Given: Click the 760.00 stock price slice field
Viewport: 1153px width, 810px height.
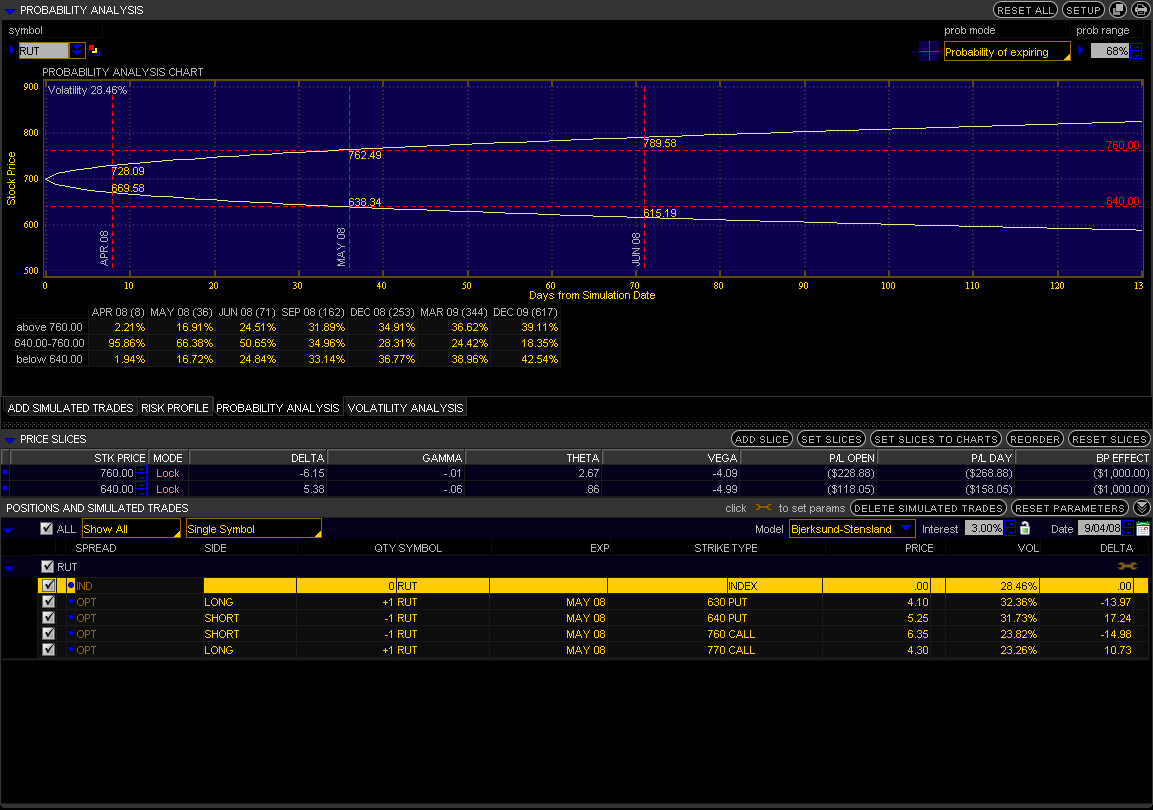Looking at the screenshot, I should pyautogui.click(x=116, y=473).
